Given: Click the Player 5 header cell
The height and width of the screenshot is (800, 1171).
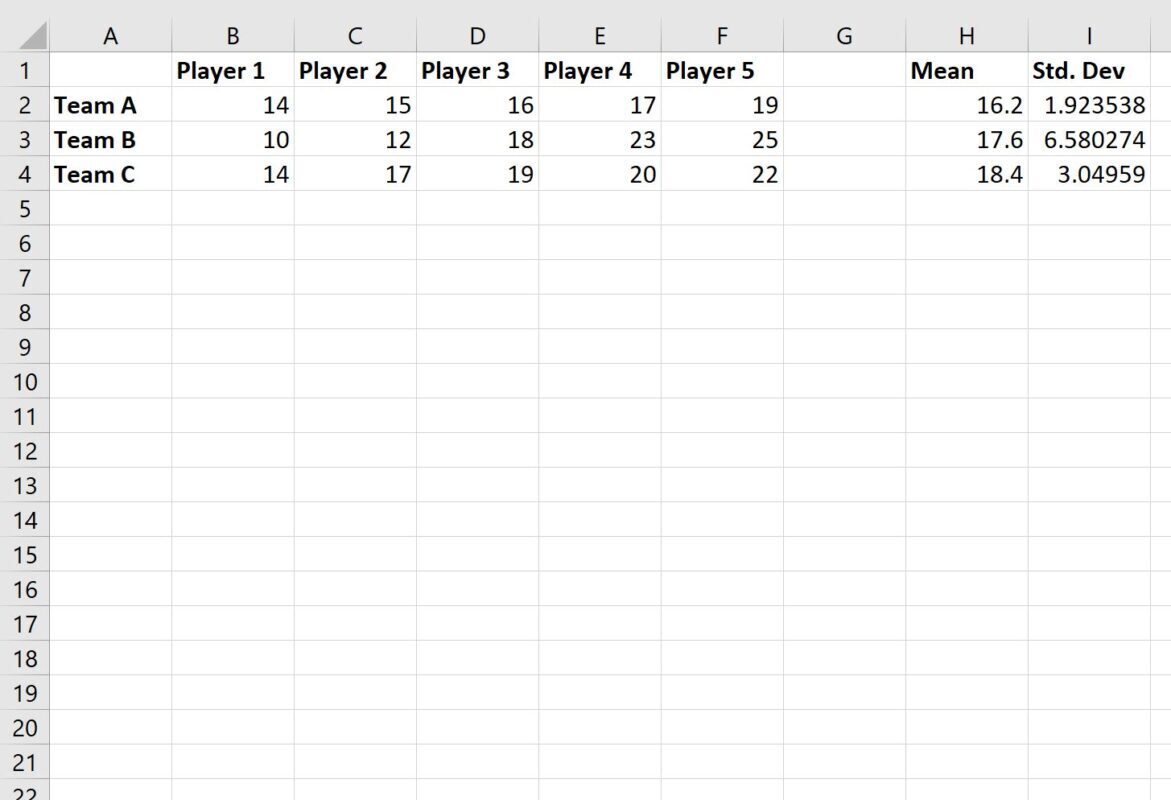Looking at the screenshot, I should [722, 70].
